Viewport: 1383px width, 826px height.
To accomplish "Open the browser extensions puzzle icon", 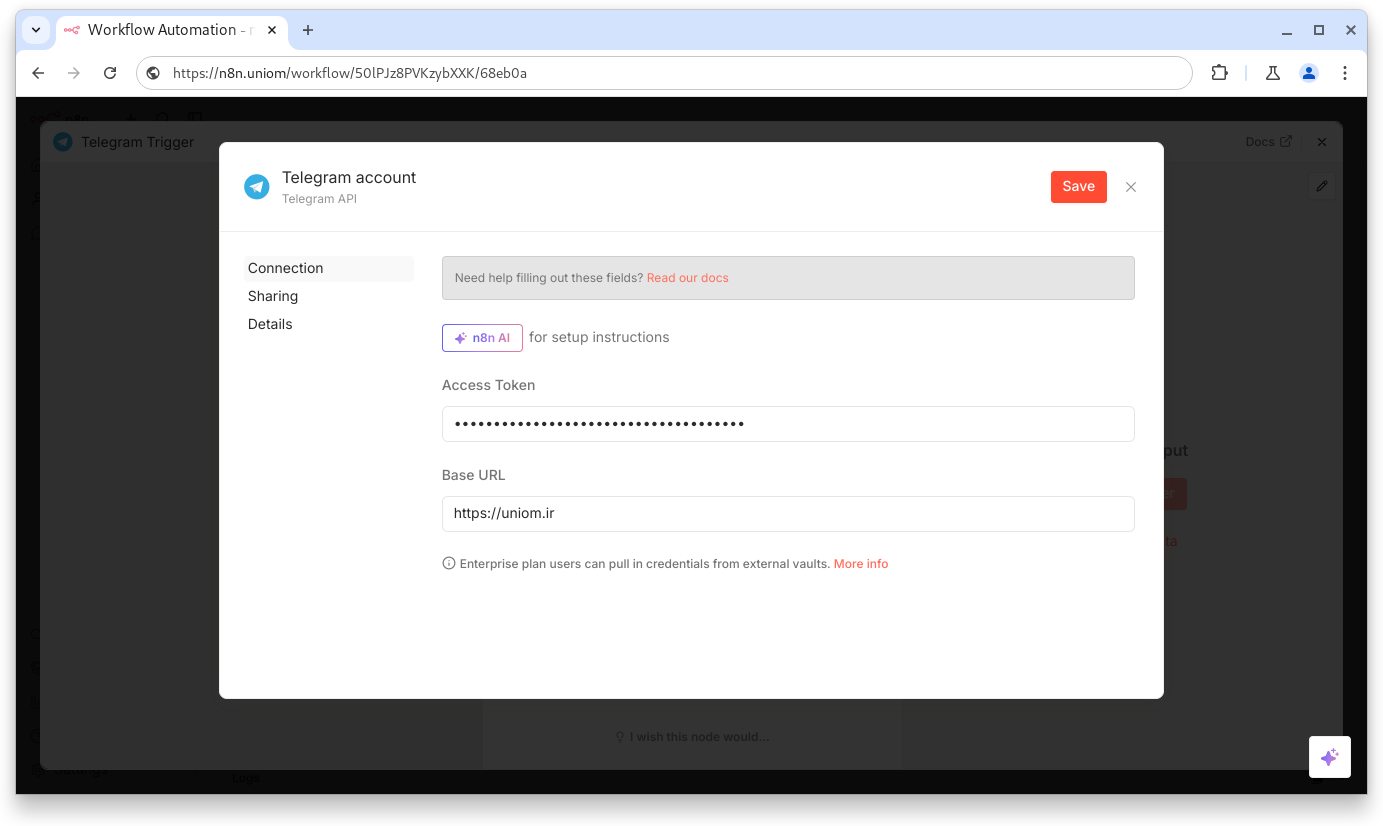I will tap(1219, 73).
